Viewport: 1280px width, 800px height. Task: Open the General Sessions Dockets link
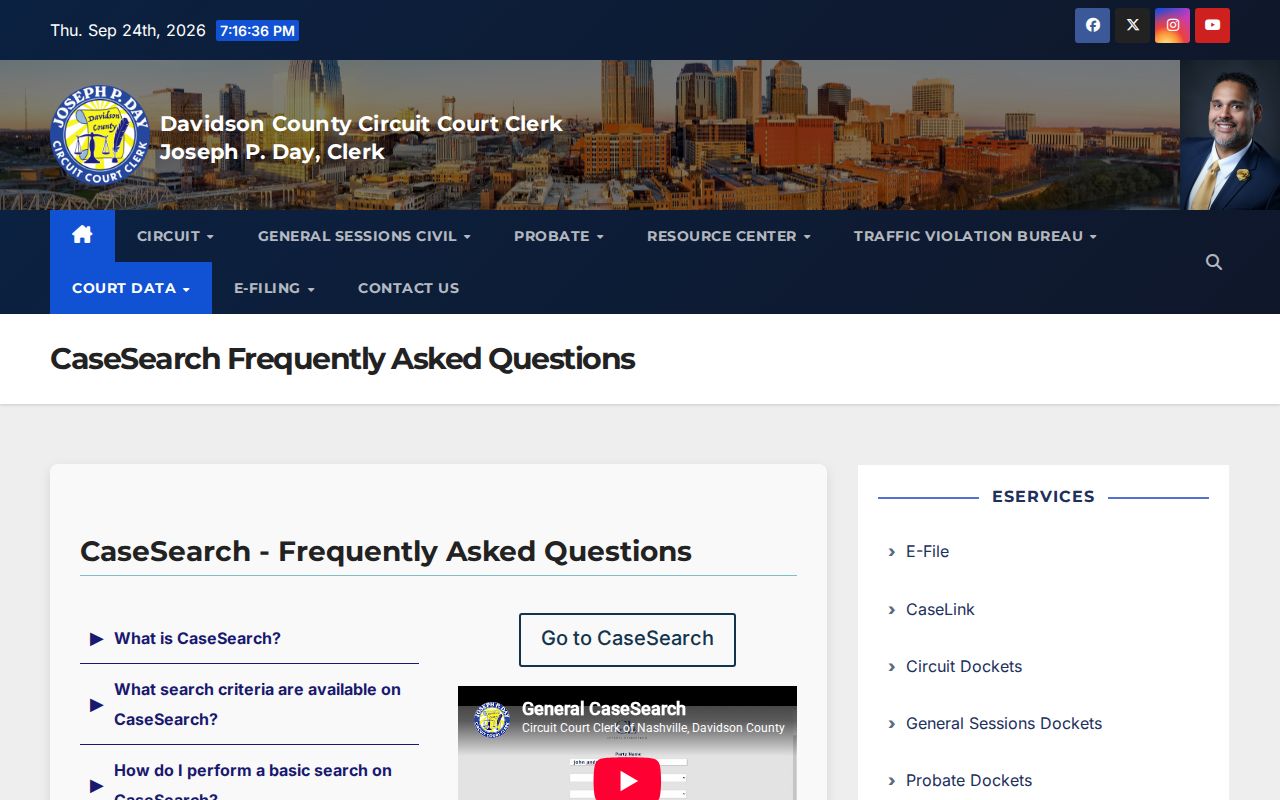(1004, 723)
